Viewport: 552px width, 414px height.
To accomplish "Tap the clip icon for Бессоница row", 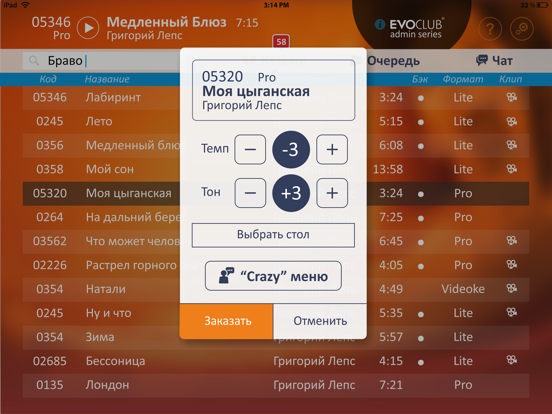I will (x=511, y=360).
